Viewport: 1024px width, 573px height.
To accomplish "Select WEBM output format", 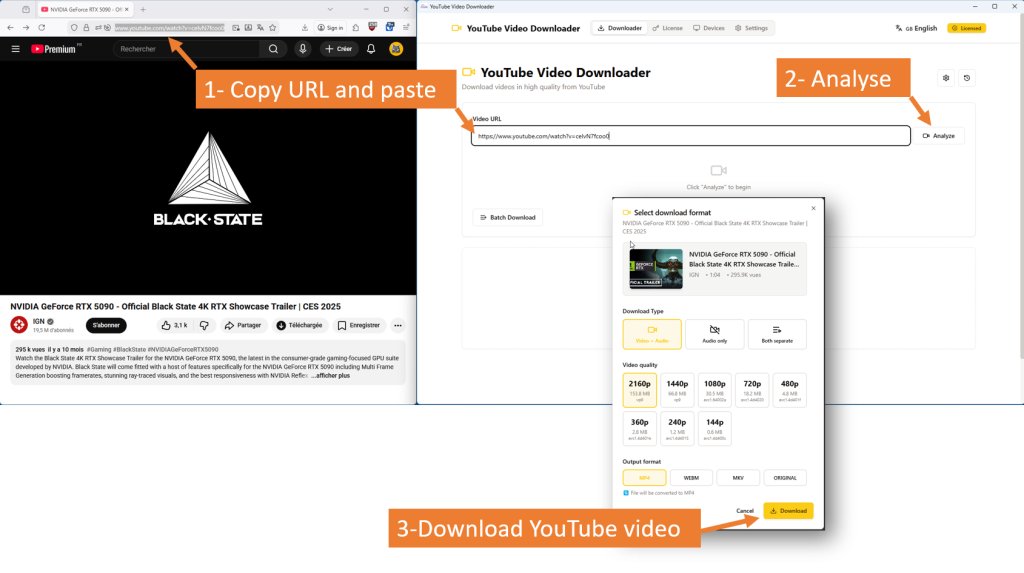I will (x=691, y=478).
